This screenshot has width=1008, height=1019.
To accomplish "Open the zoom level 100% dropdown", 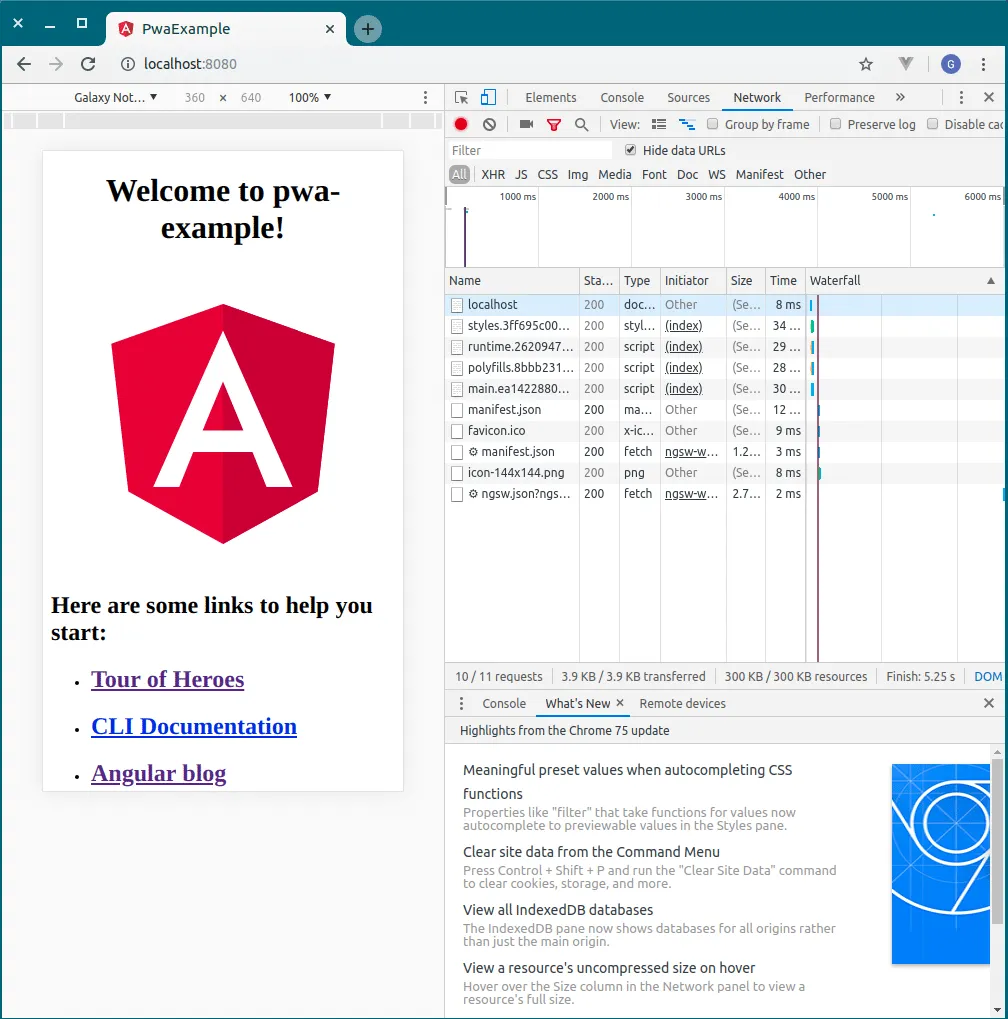I will tap(310, 97).
